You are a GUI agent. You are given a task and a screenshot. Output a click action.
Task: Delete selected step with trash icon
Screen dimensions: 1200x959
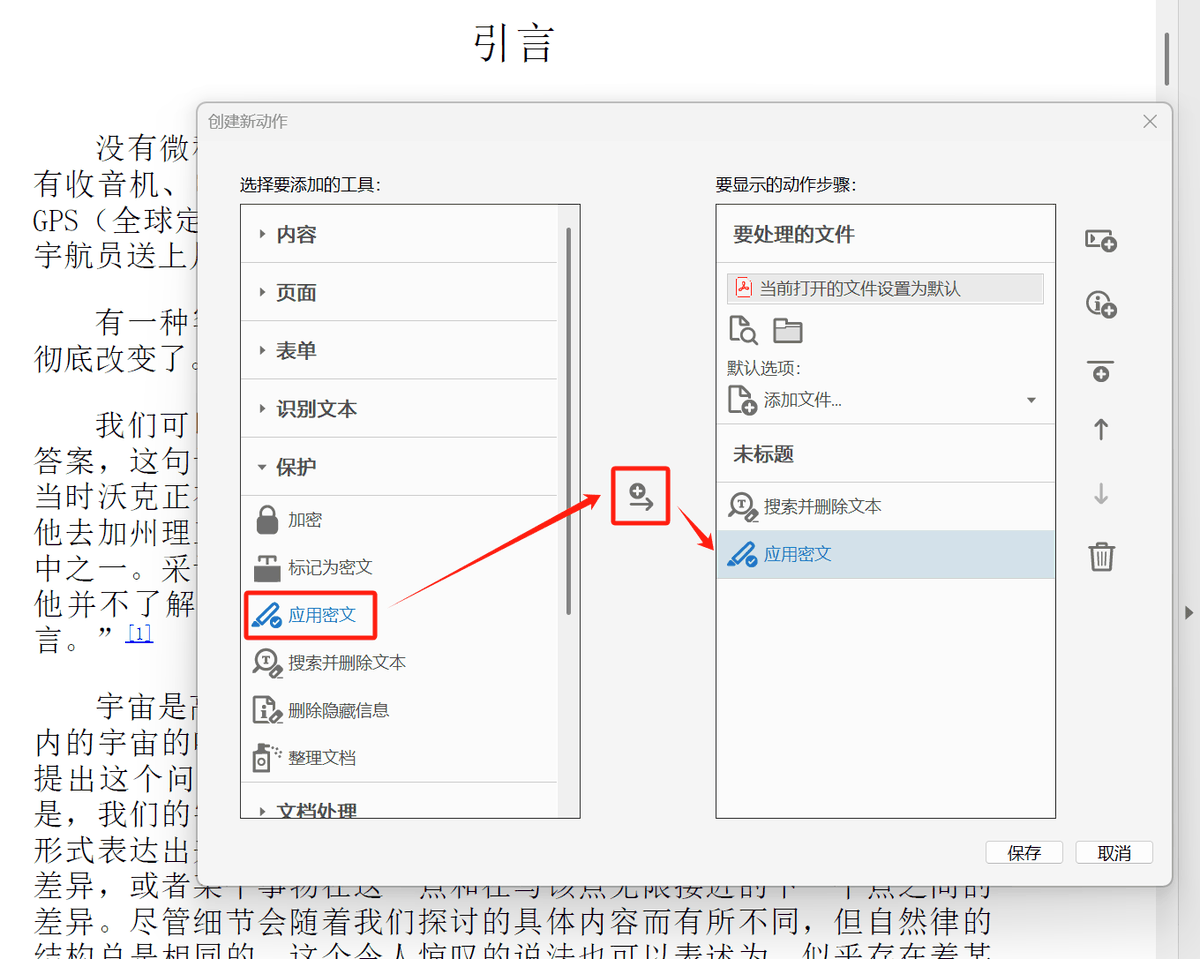(x=1101, y=556)
